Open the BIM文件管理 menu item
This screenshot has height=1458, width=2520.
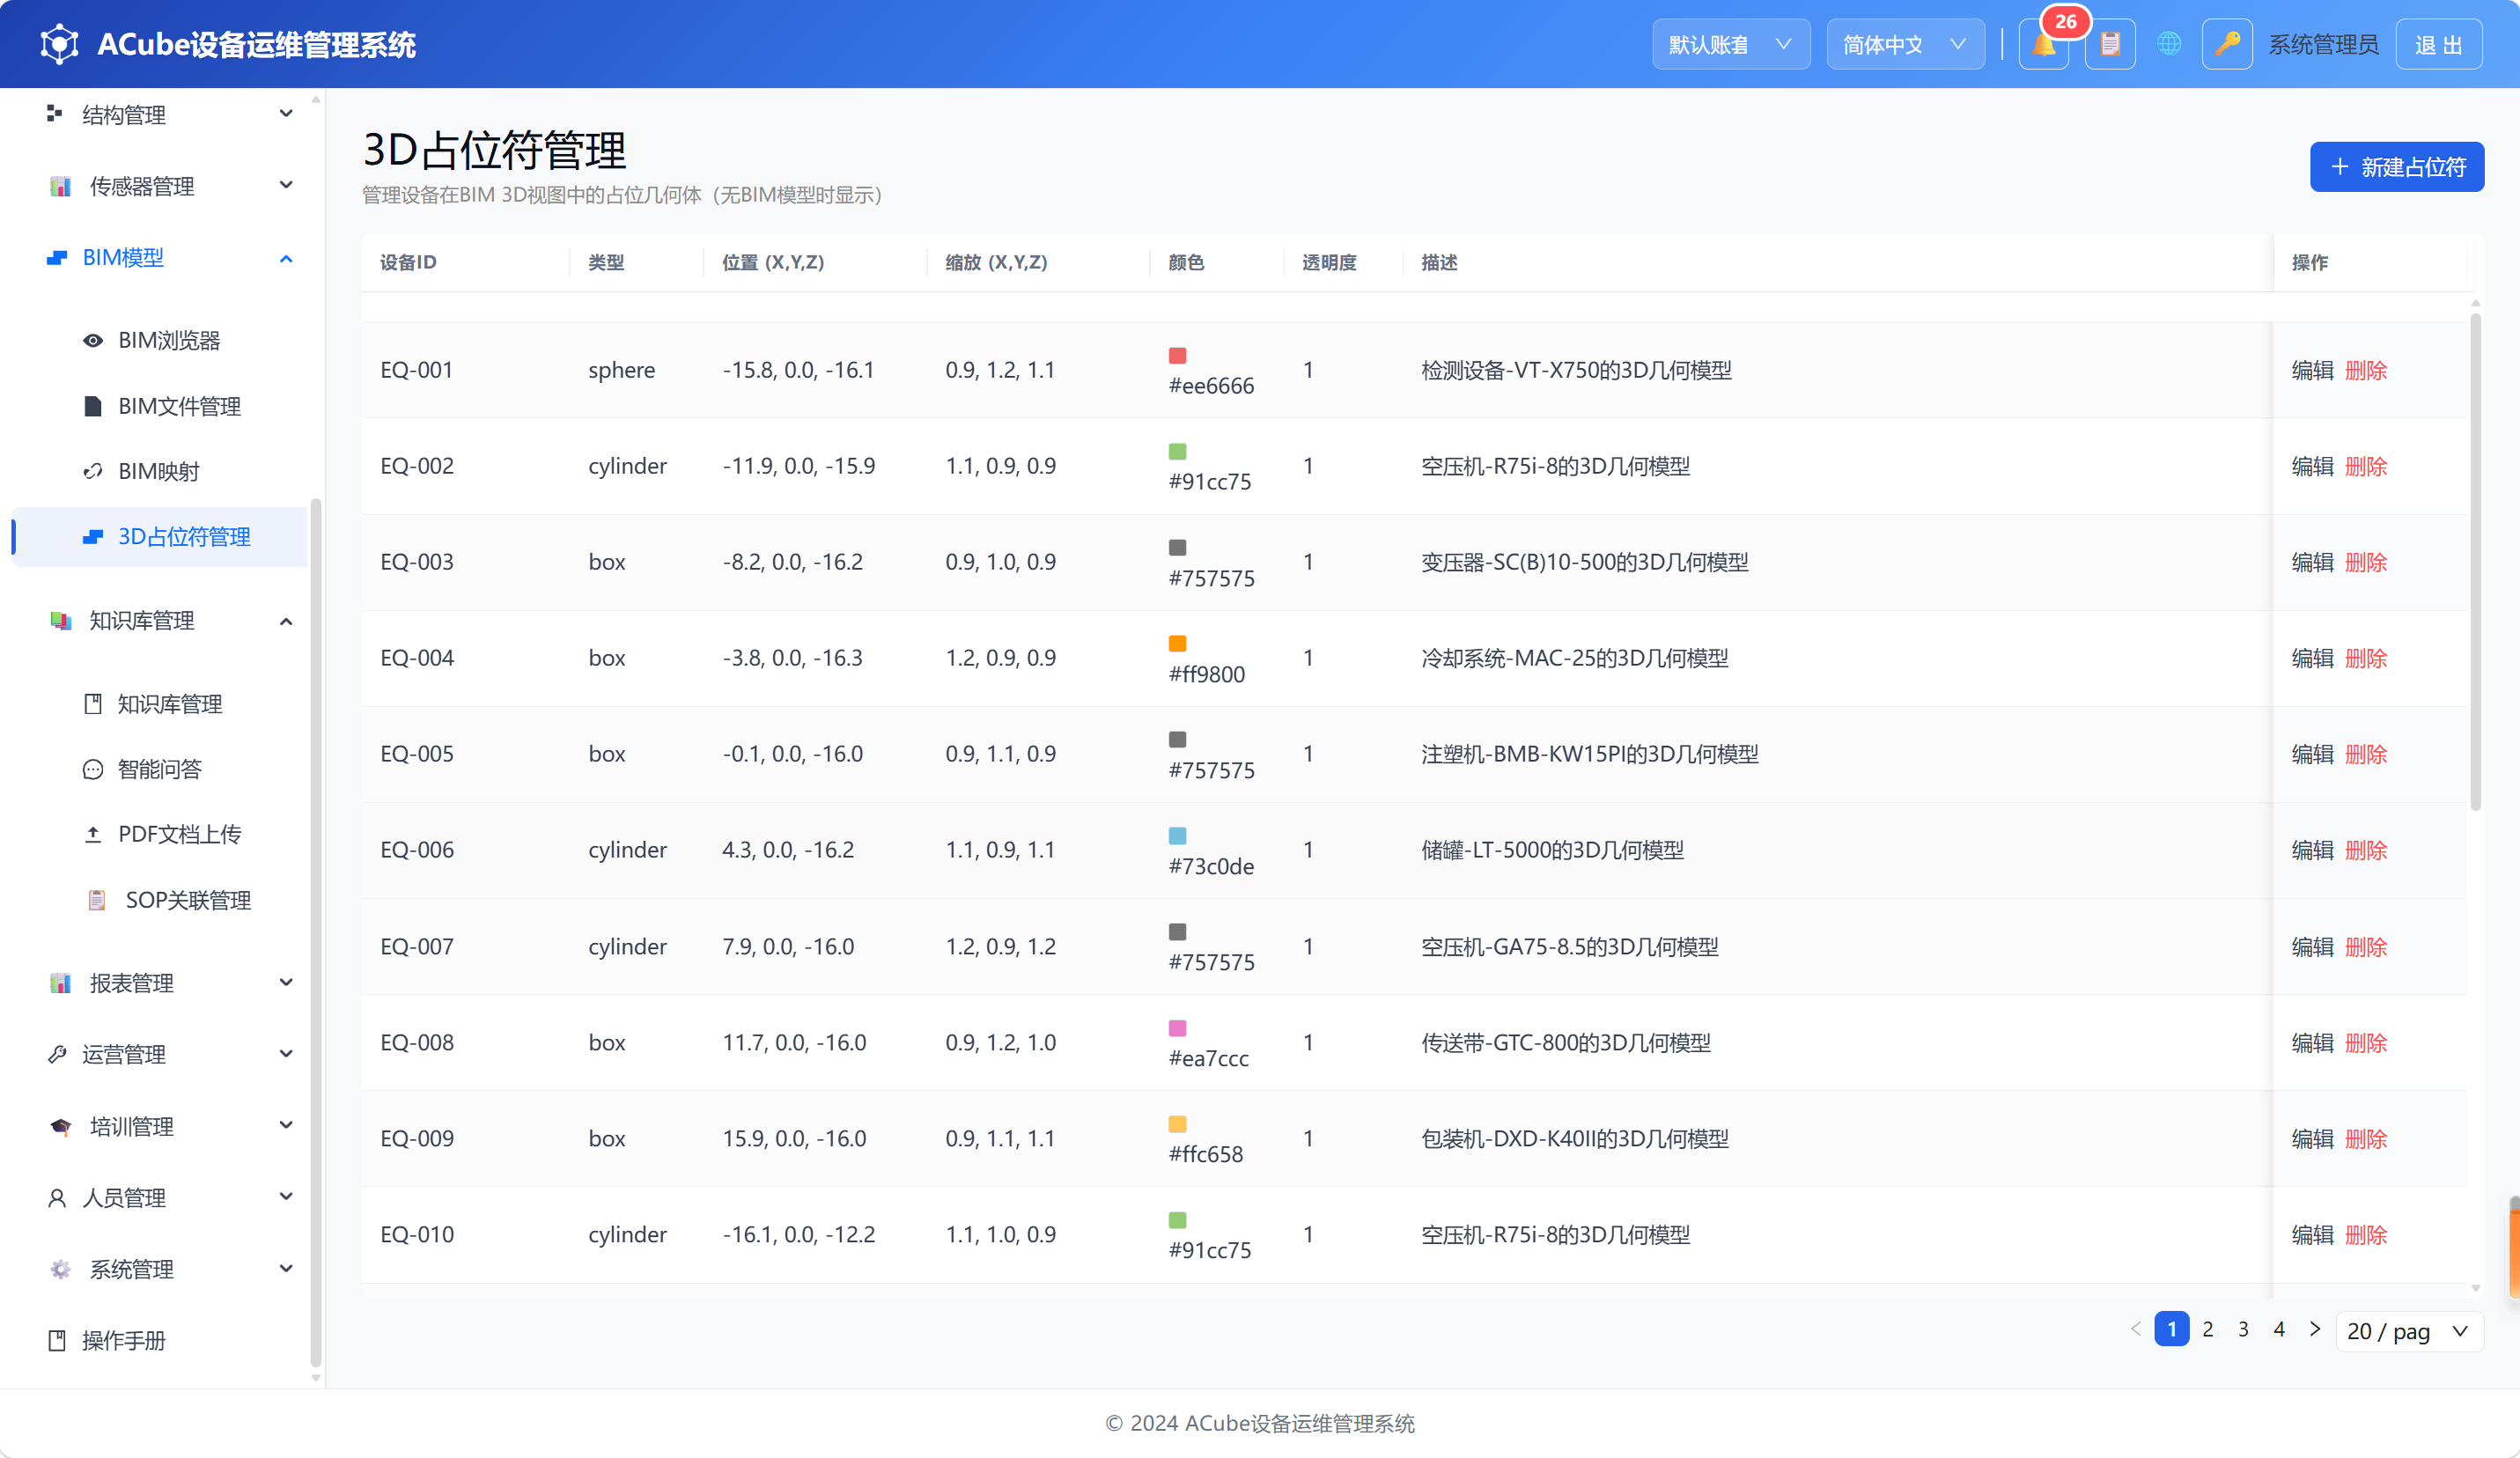click(160, 406)
